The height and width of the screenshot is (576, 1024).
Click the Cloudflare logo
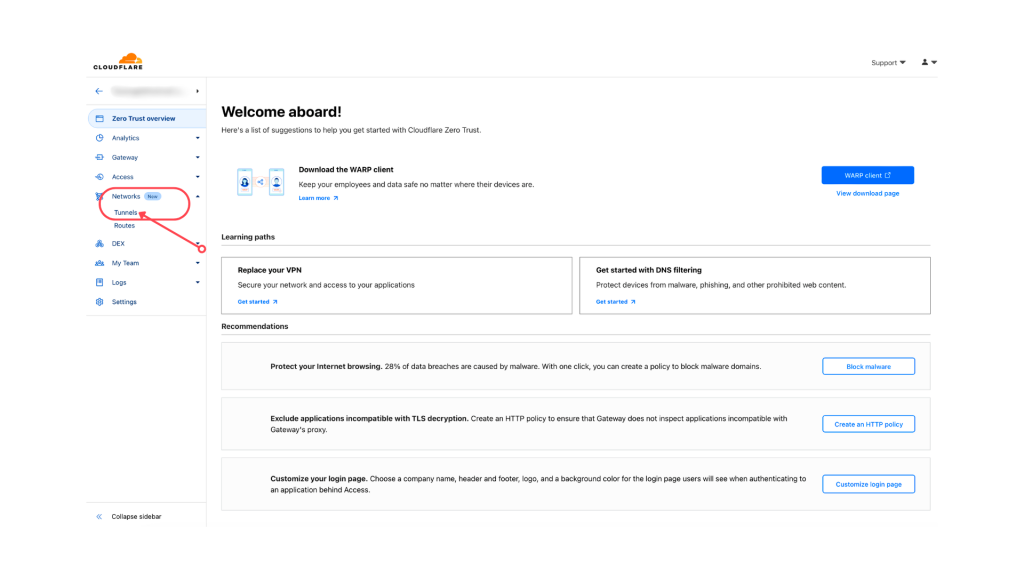coord(118,61)
